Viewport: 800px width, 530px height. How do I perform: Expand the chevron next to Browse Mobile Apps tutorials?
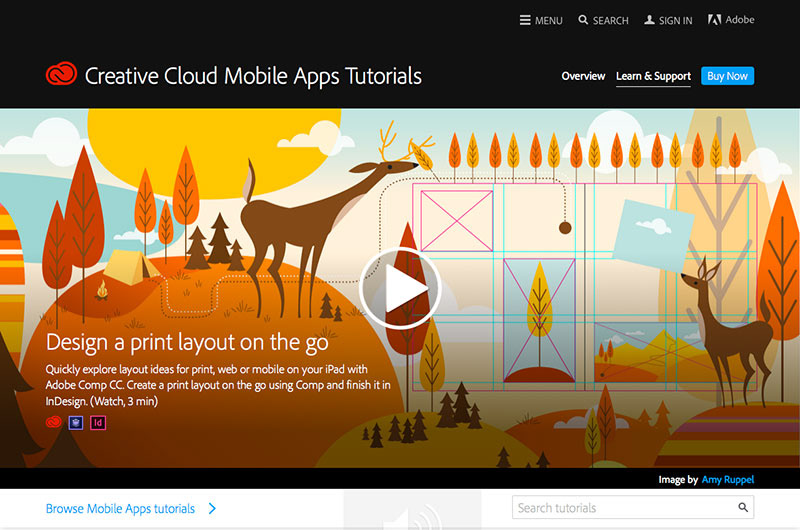[212, 509]
